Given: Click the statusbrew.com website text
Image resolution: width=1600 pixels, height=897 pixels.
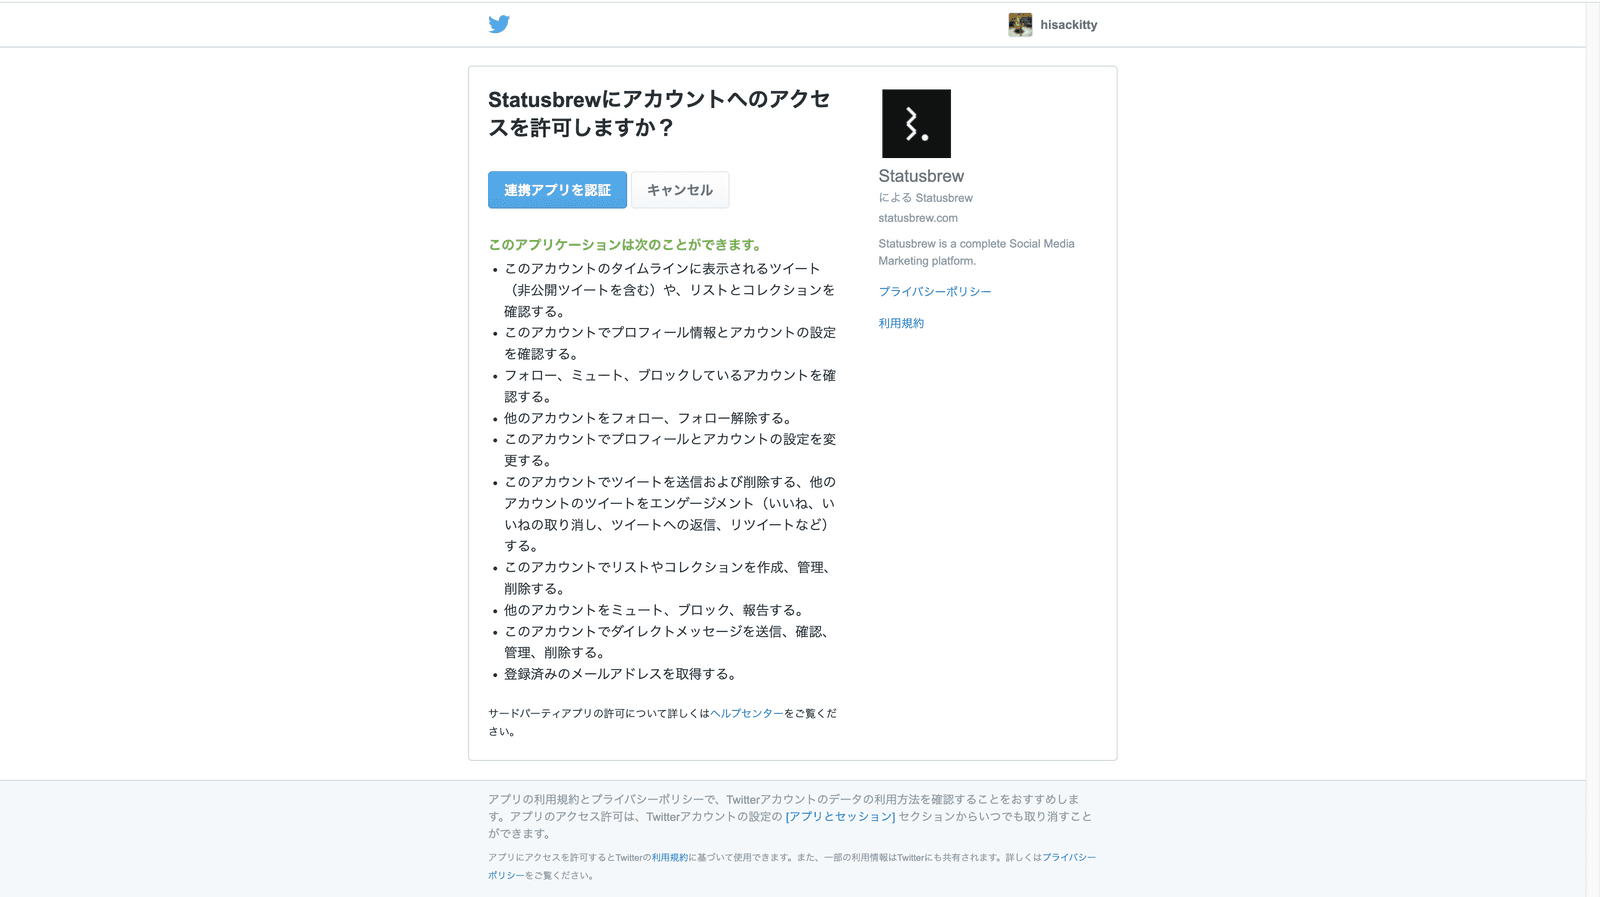Looking at the screenshot, I should pos(918,218).
